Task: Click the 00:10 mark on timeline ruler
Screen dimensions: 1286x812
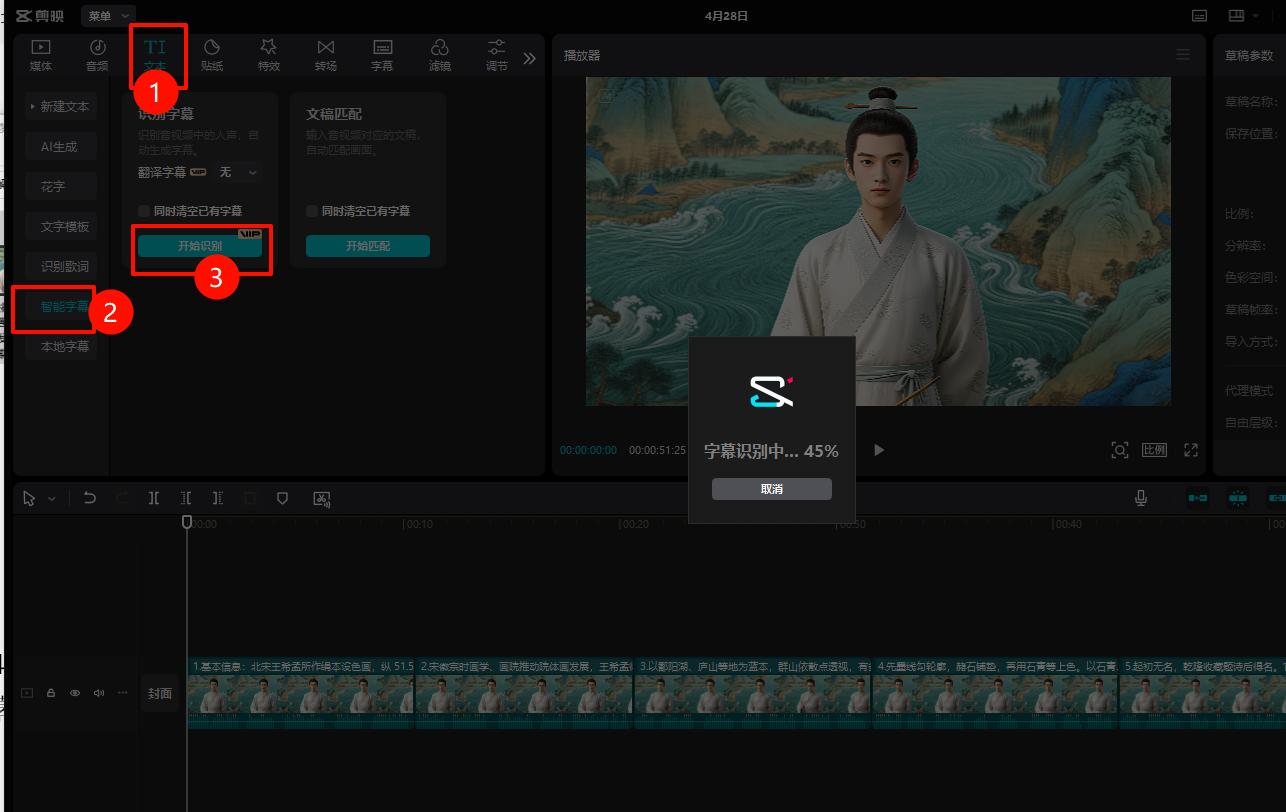Action: [420, 524]
